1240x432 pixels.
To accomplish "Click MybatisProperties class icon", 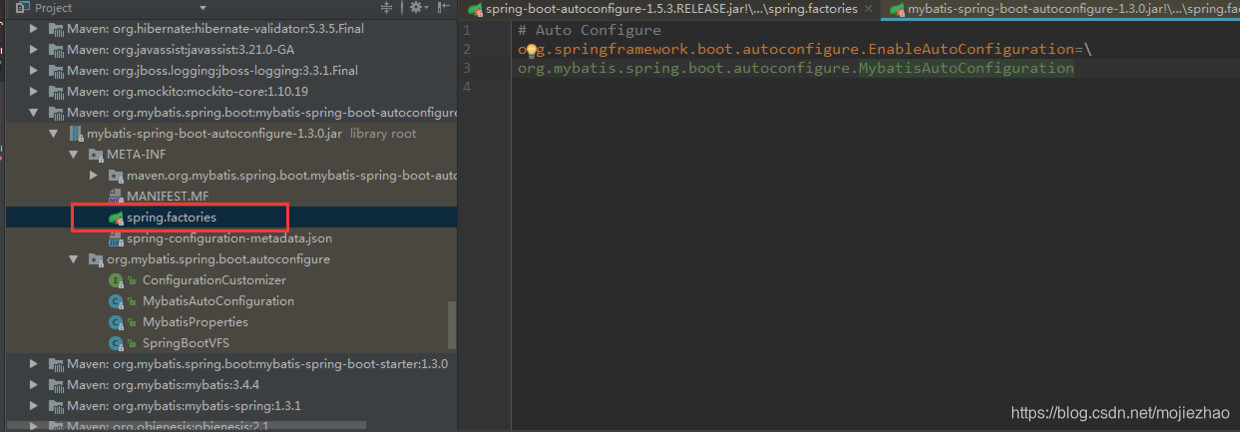I will click(x=116, y=322).
